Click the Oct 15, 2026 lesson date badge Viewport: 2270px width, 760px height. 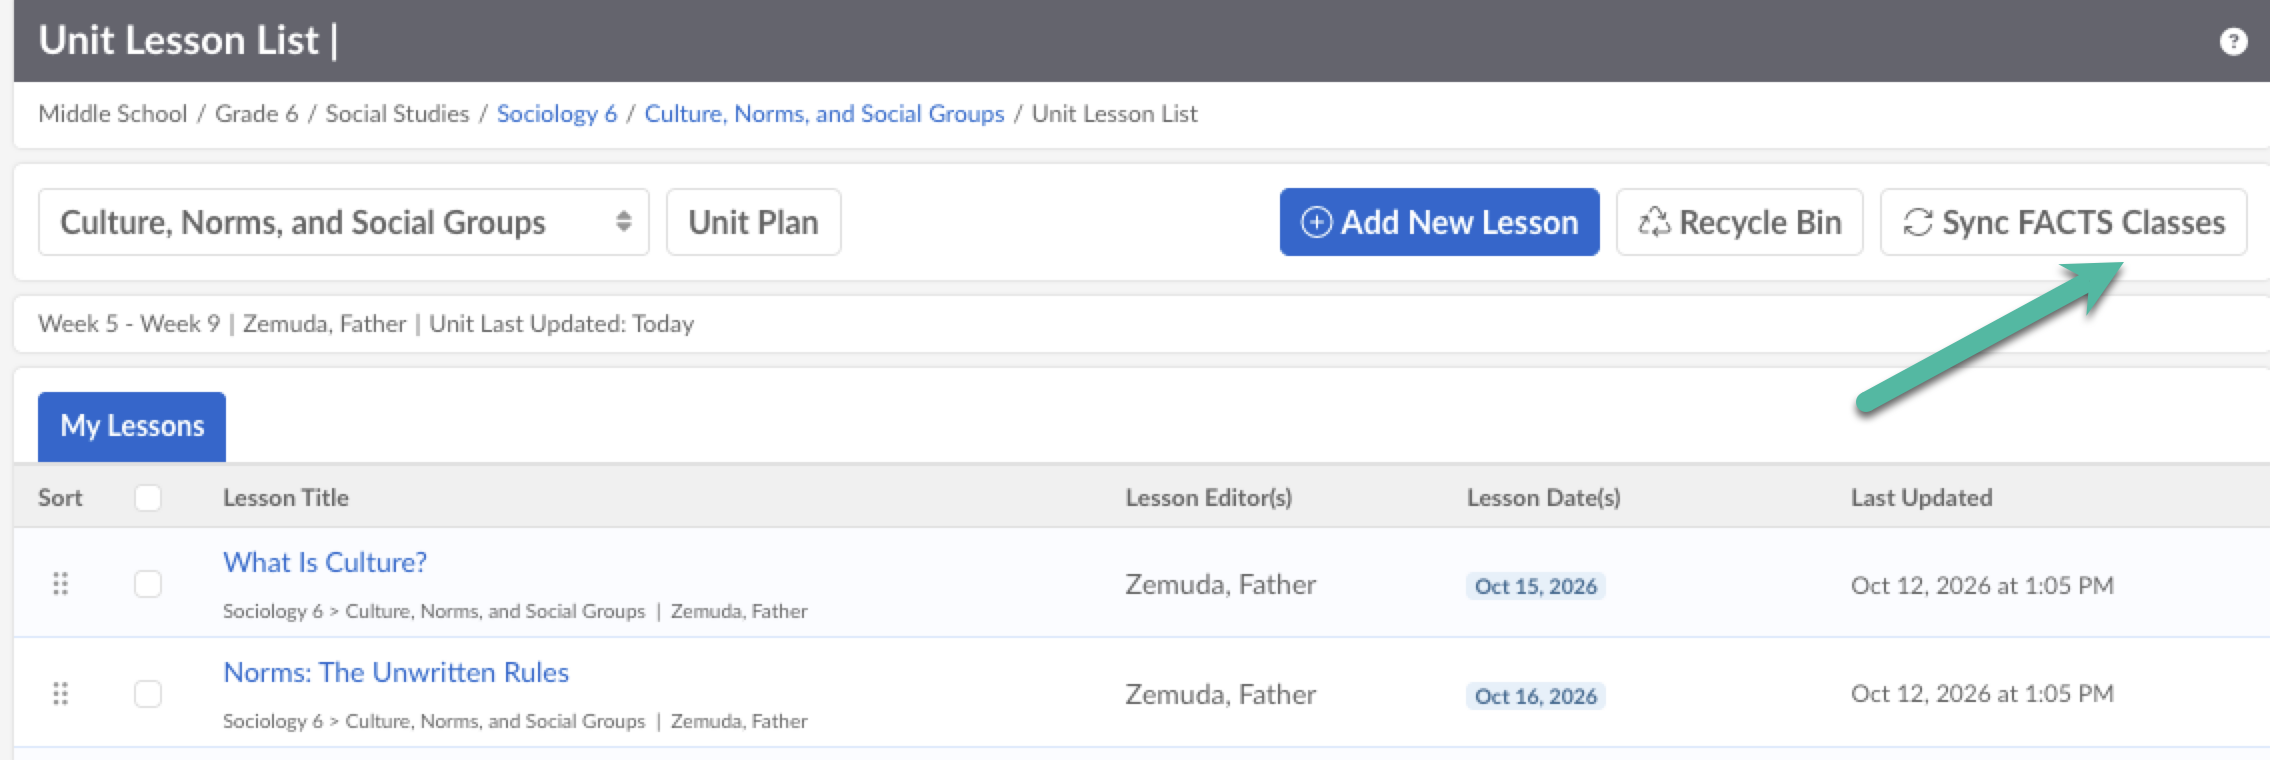pos(1536,586)
